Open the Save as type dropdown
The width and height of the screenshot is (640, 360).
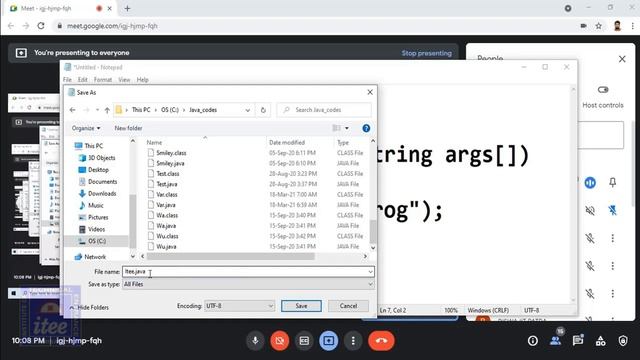click(x=248, y=284)
